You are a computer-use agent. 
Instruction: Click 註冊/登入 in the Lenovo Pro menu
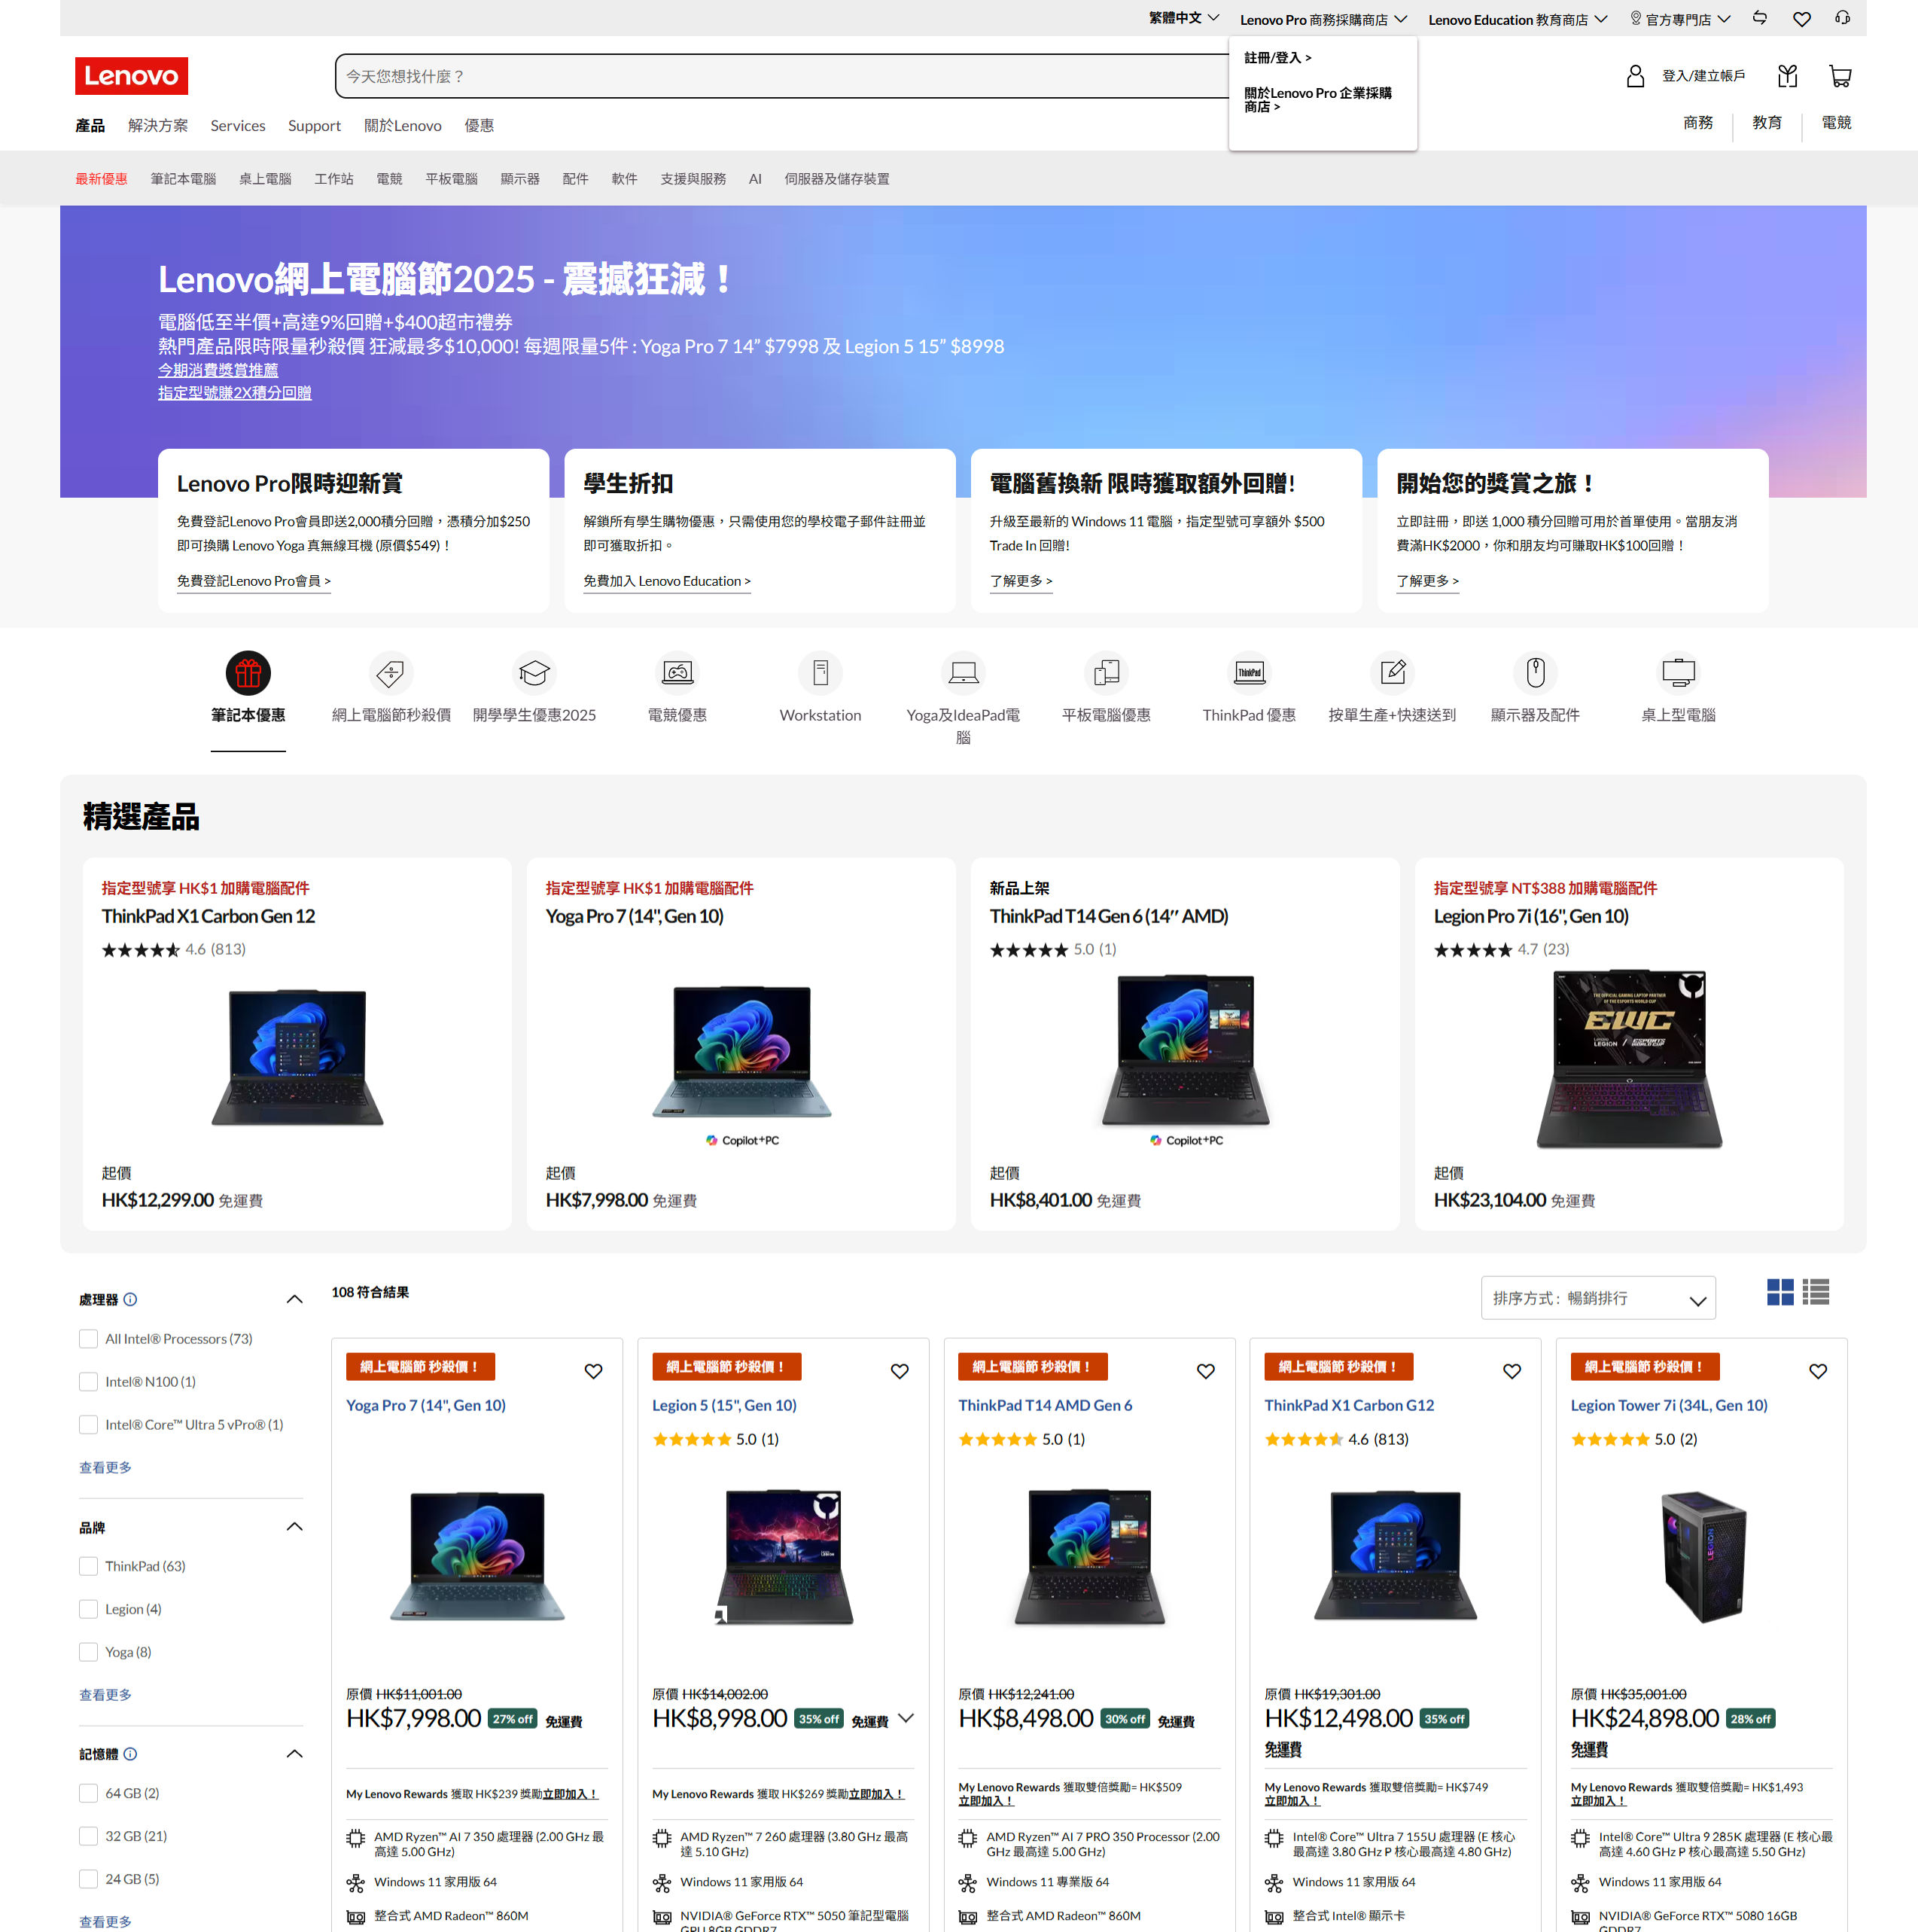point(1277,58)
